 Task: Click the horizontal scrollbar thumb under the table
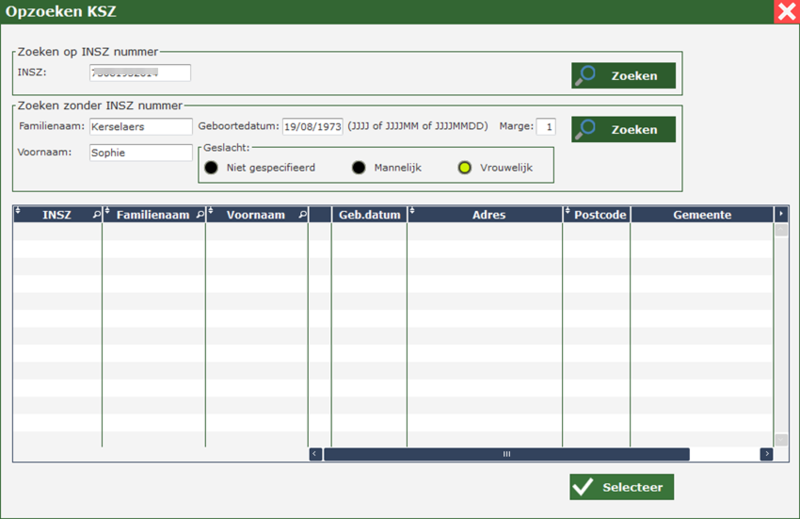click(x=506, y=454)
